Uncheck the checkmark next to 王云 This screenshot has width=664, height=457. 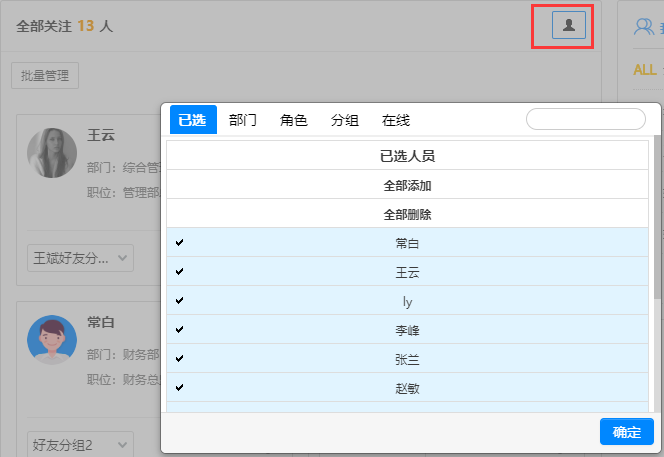(180, 272)
